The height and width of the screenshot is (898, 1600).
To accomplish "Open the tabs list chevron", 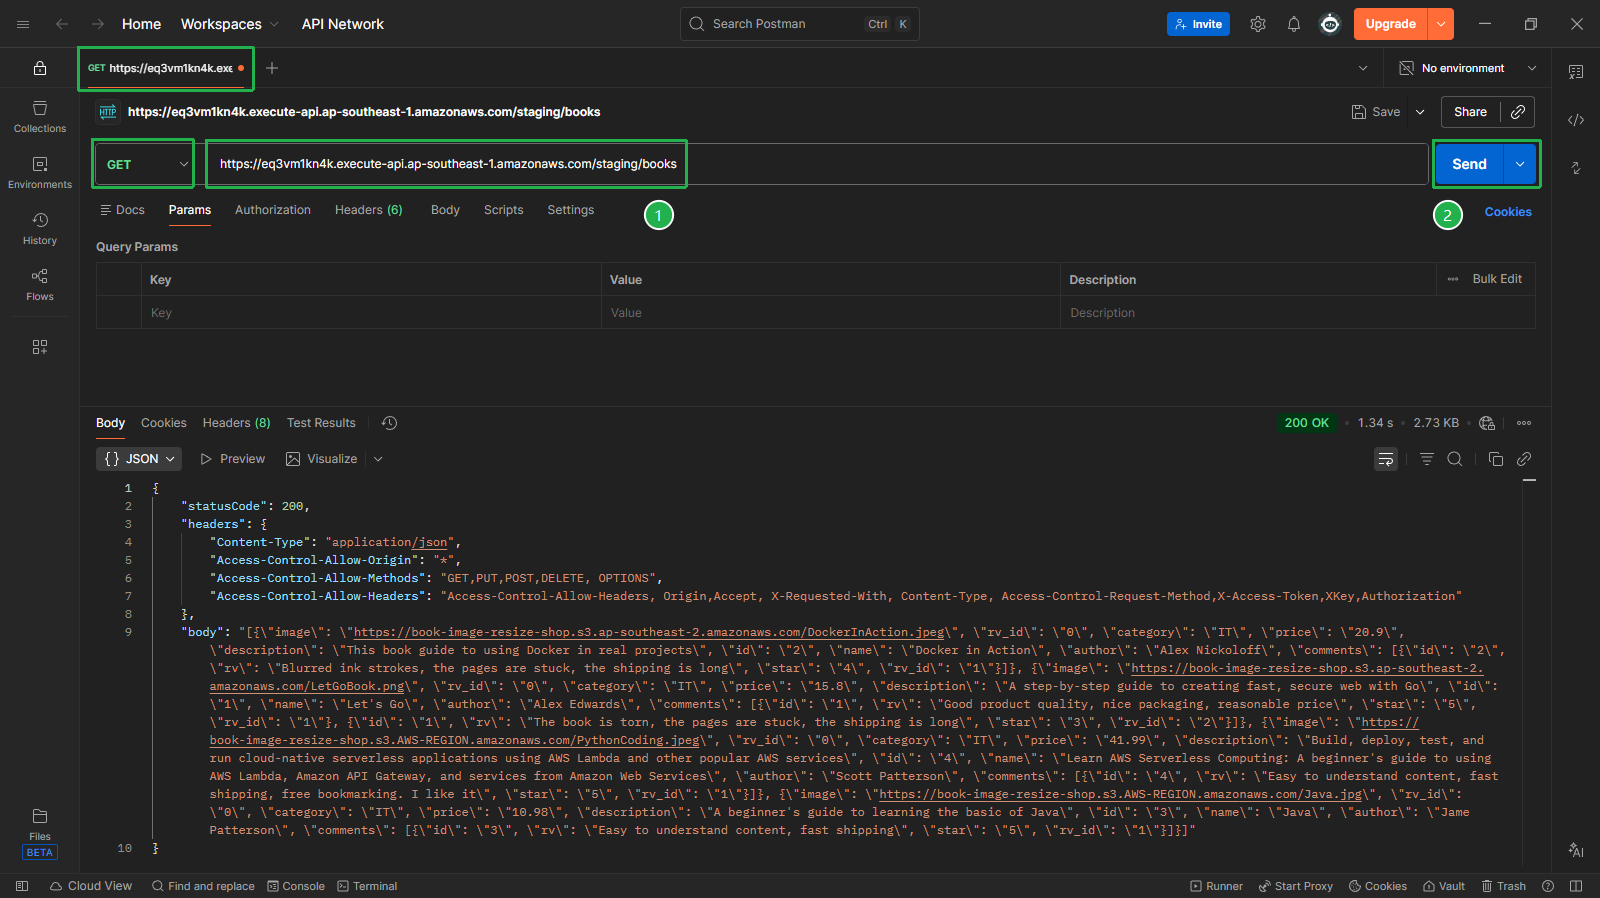I will [x=1363, y=68].
